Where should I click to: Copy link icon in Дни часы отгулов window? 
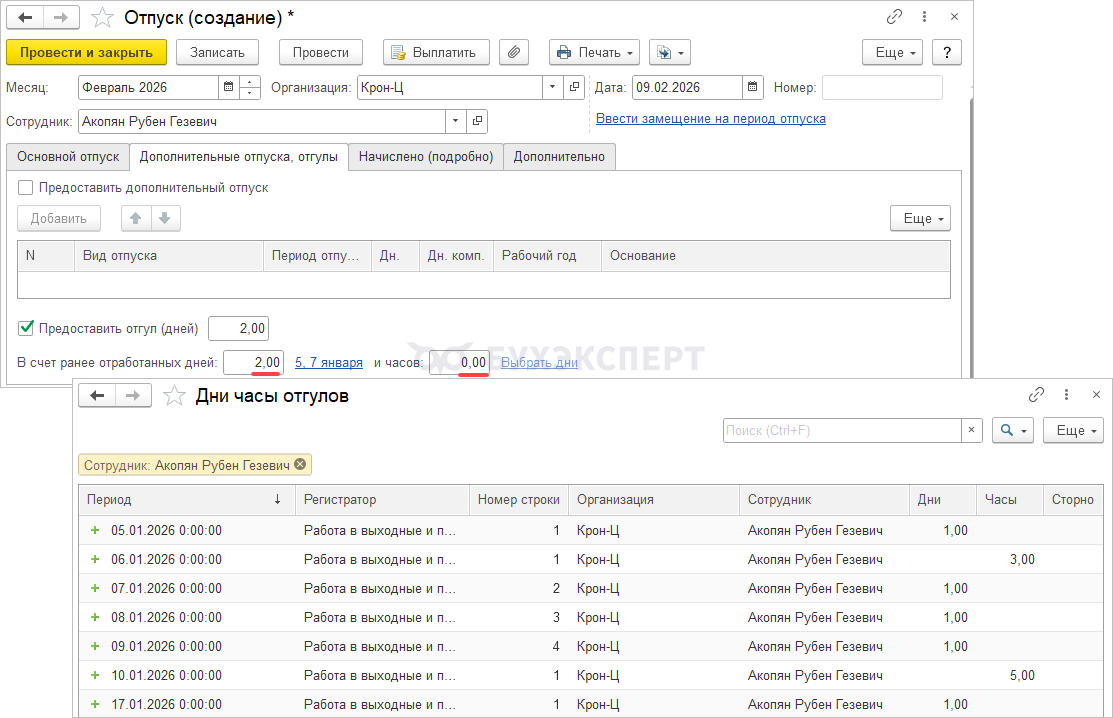tap(1037, 395)
